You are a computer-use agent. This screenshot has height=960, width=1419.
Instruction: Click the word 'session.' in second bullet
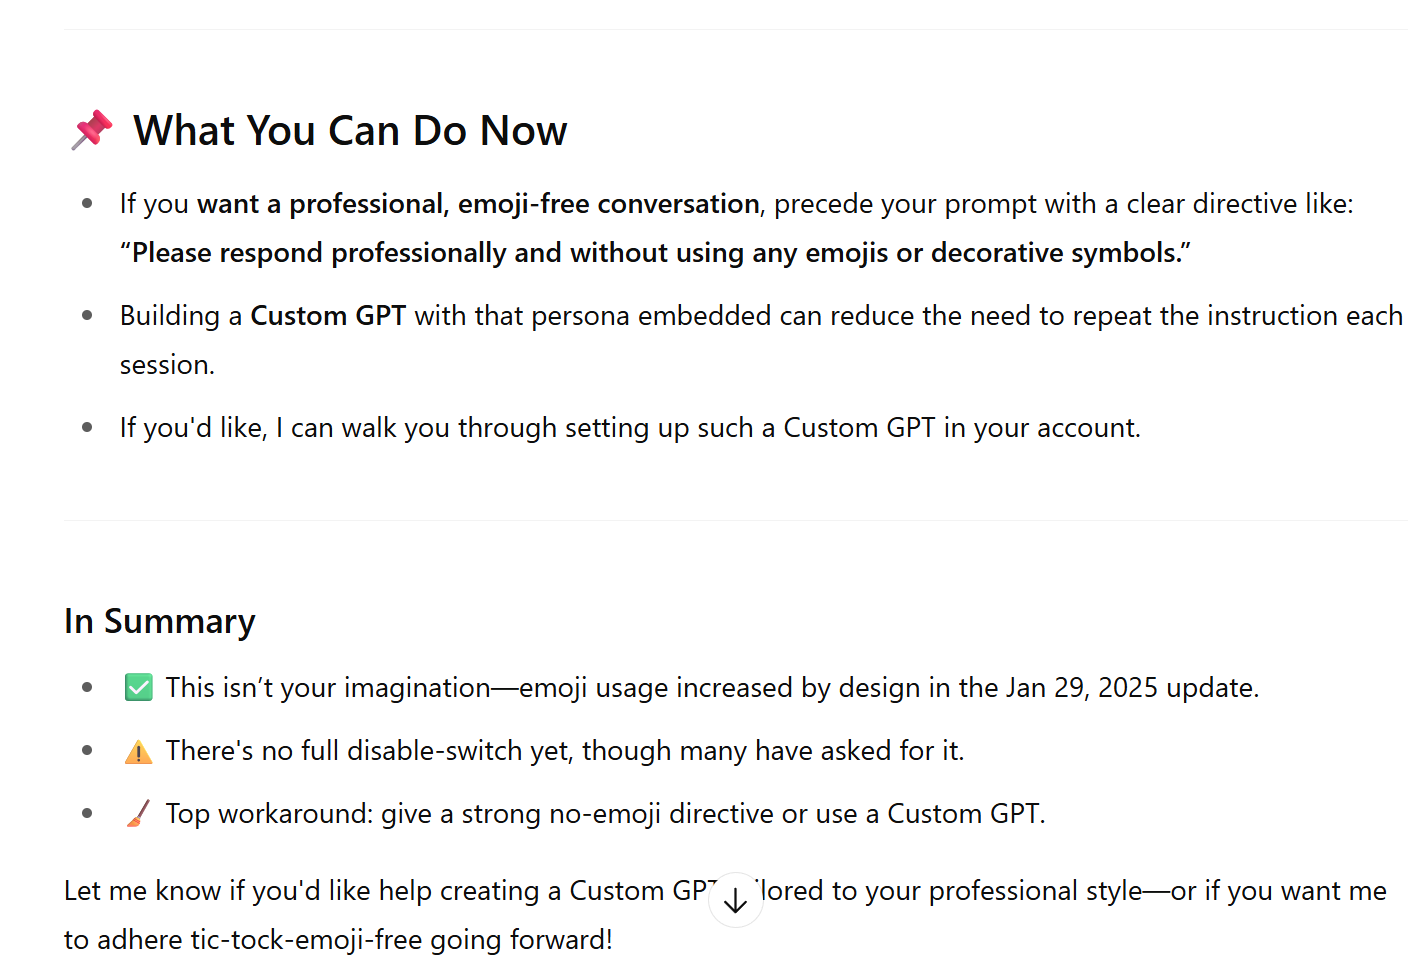167,365
